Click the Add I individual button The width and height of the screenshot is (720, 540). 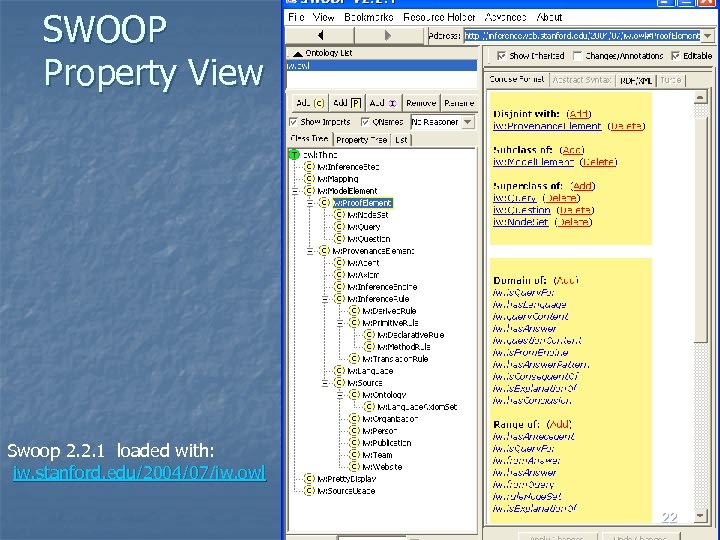pyautogui.click(x=383, y=103)
